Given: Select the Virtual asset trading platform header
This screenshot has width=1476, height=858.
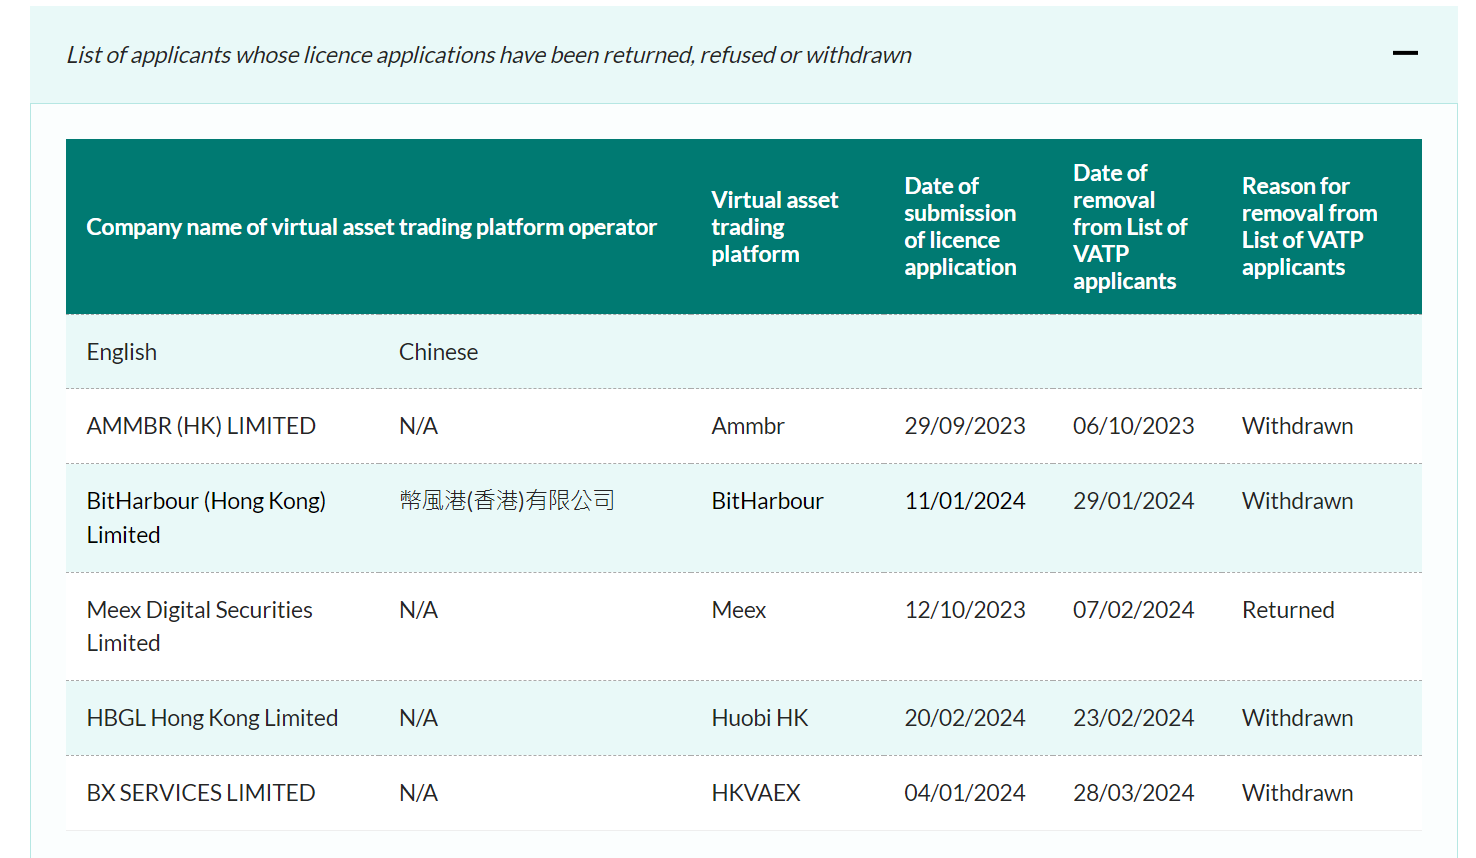Looking at the screenshot, I should [x=775, y=226].
